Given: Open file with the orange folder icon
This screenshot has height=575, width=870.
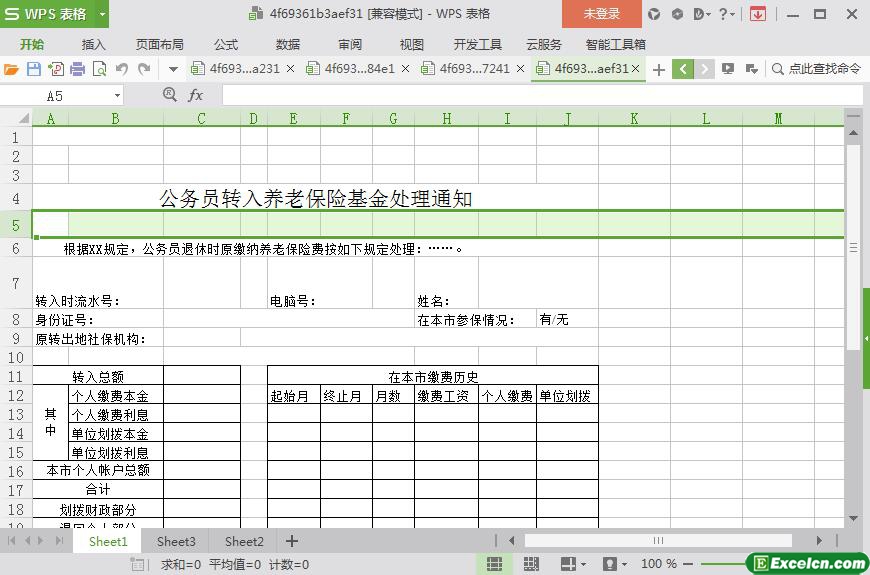Looking at the screenshot, I should point(11,69).
